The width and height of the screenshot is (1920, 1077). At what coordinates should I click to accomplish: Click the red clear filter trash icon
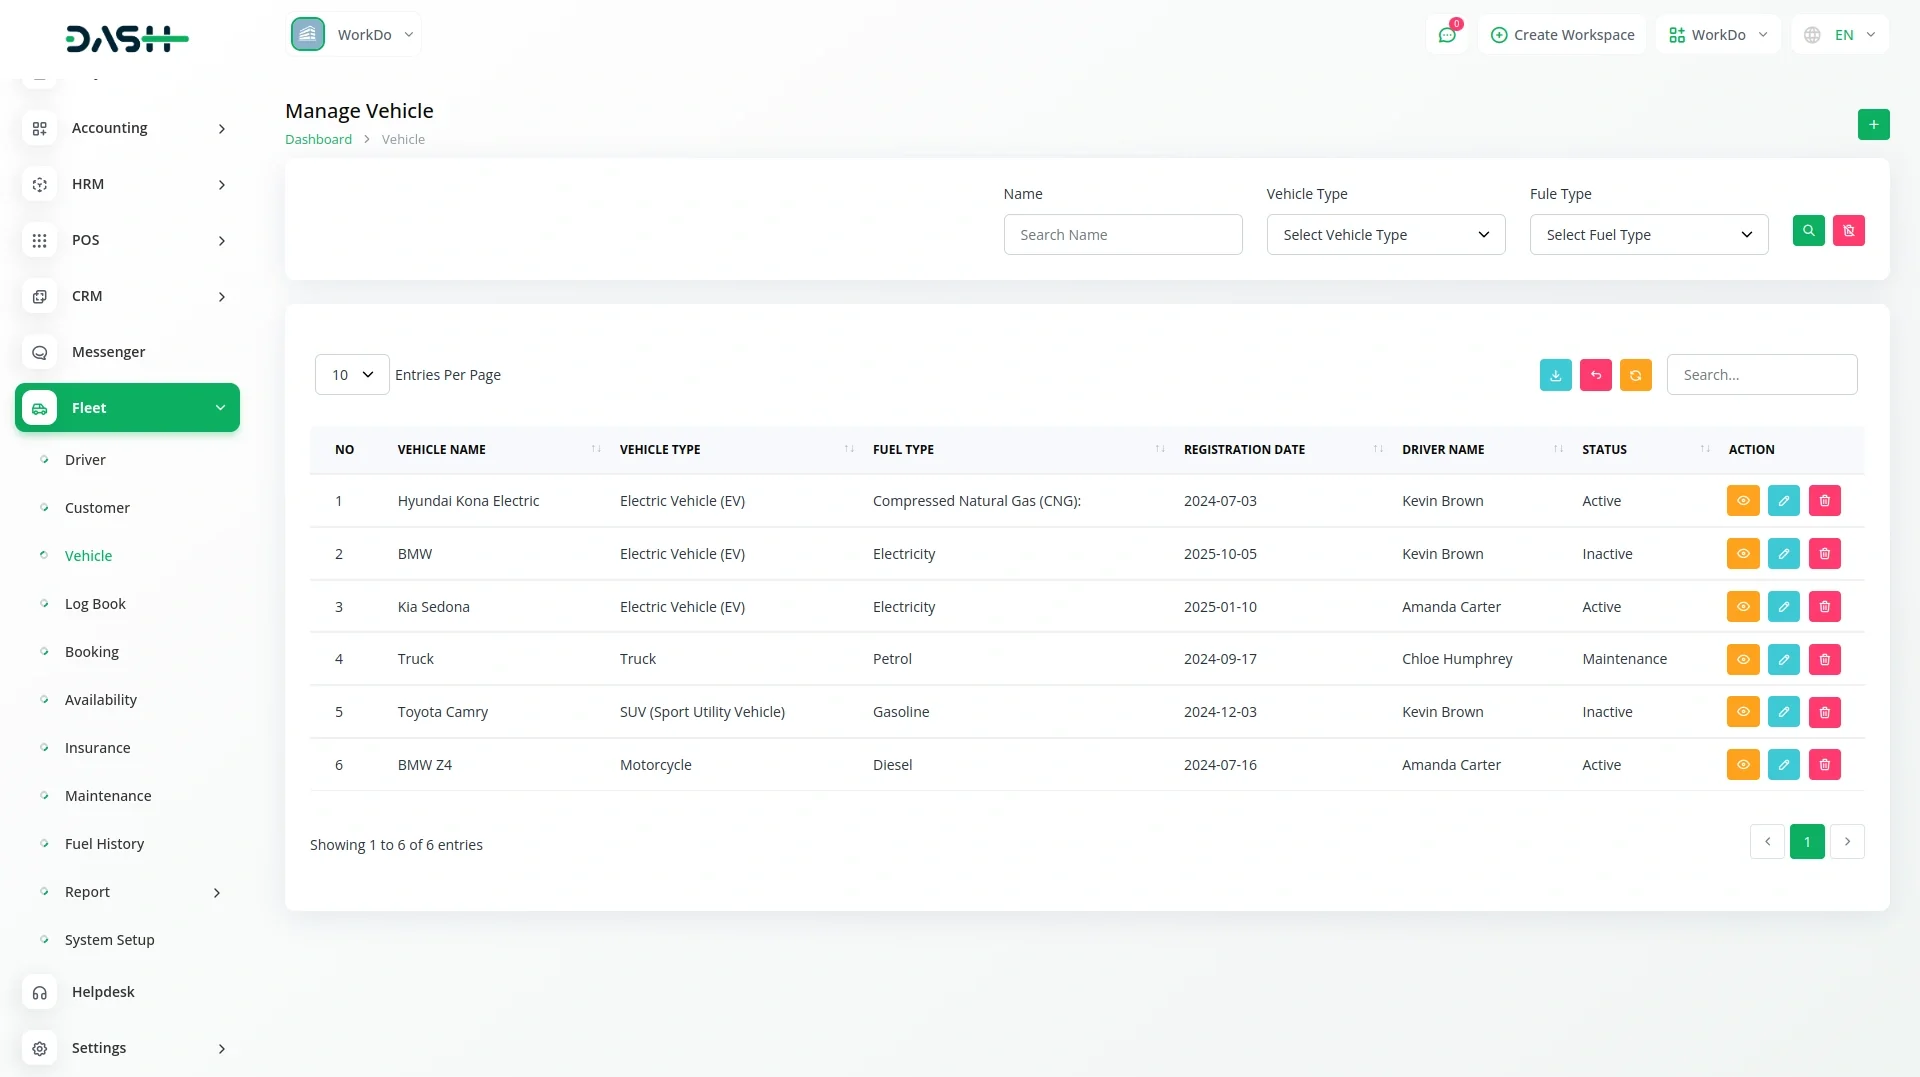[1848, 231]
